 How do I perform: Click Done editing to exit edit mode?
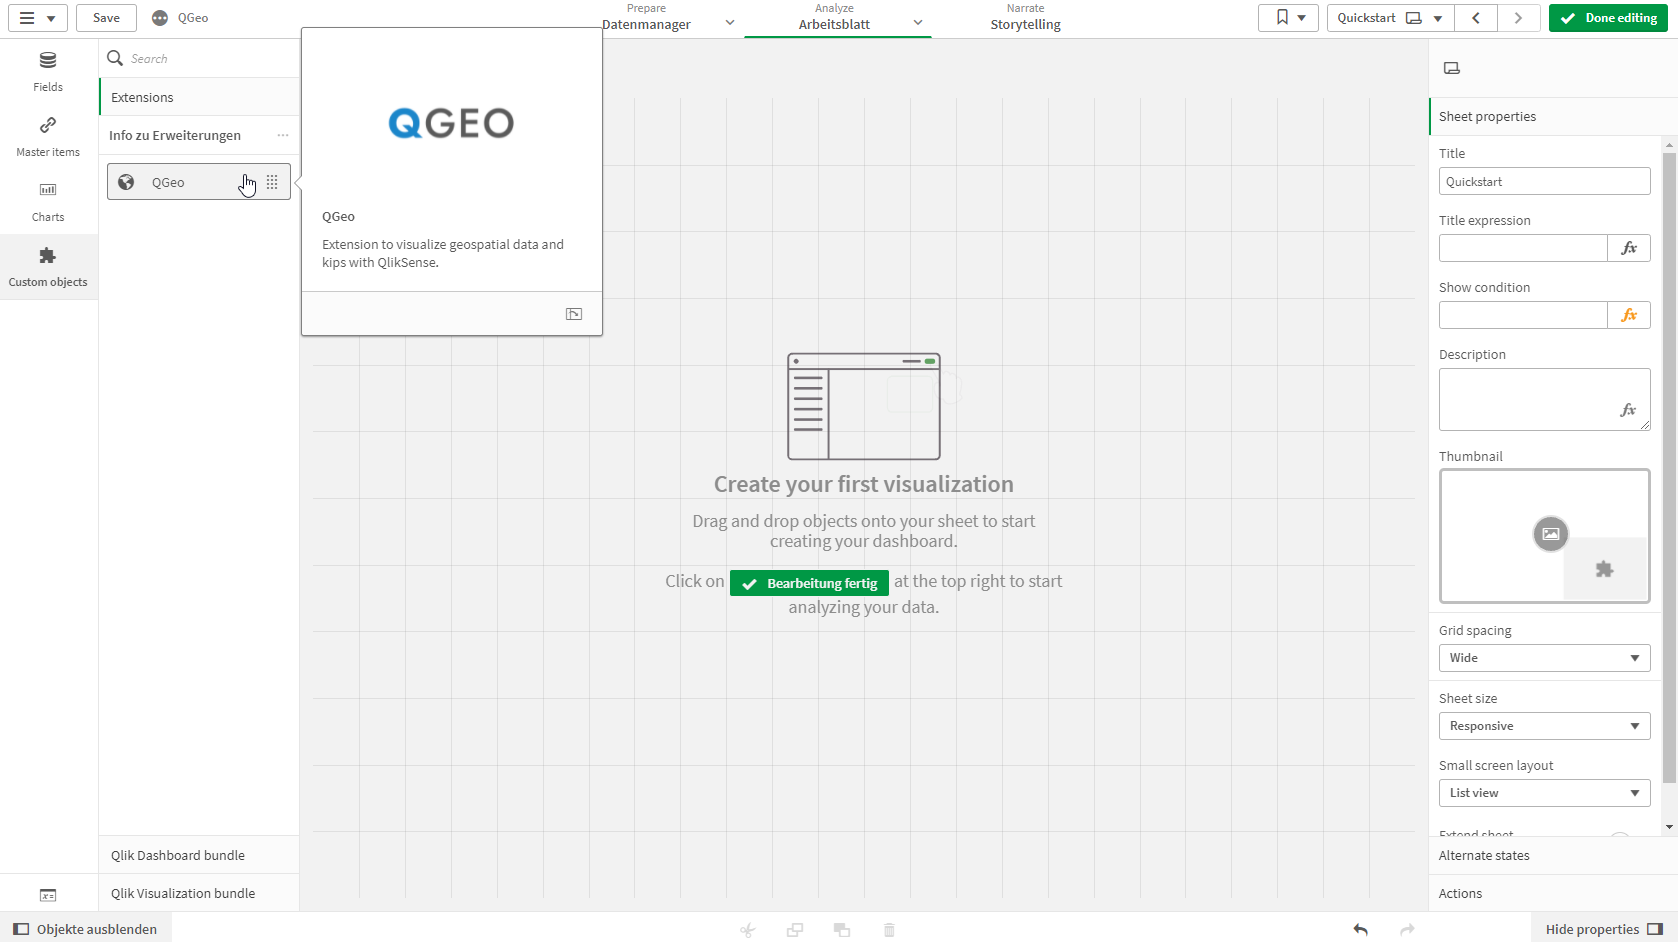1608,18
